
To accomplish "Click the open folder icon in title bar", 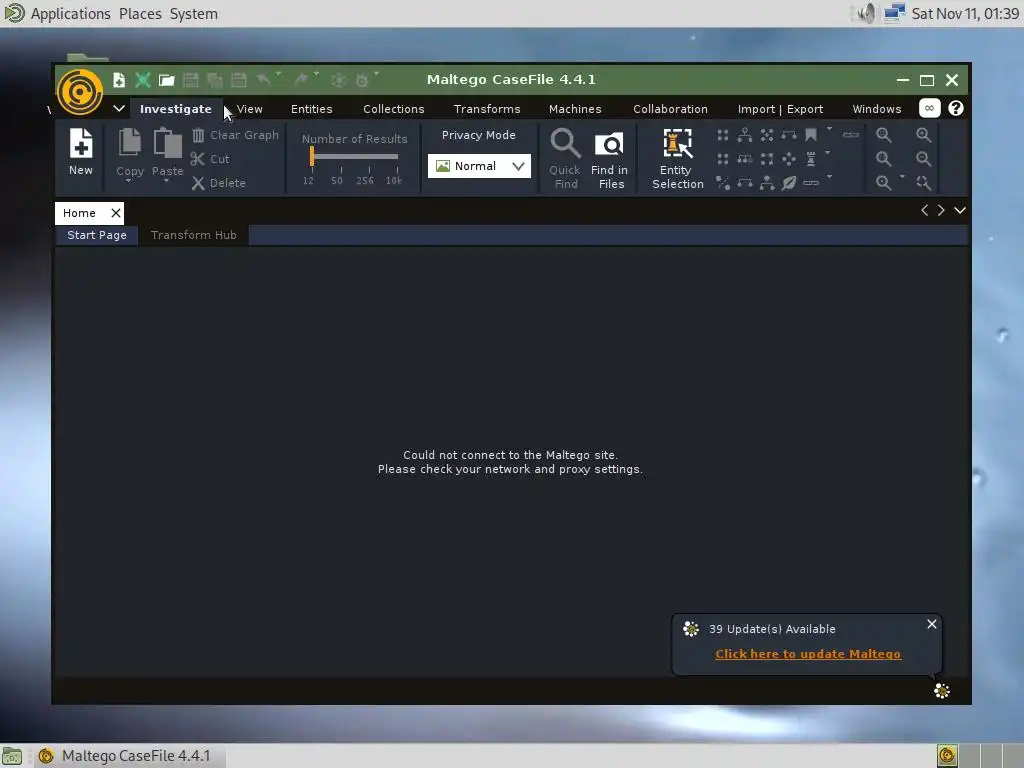I will [x=167, y=80].
